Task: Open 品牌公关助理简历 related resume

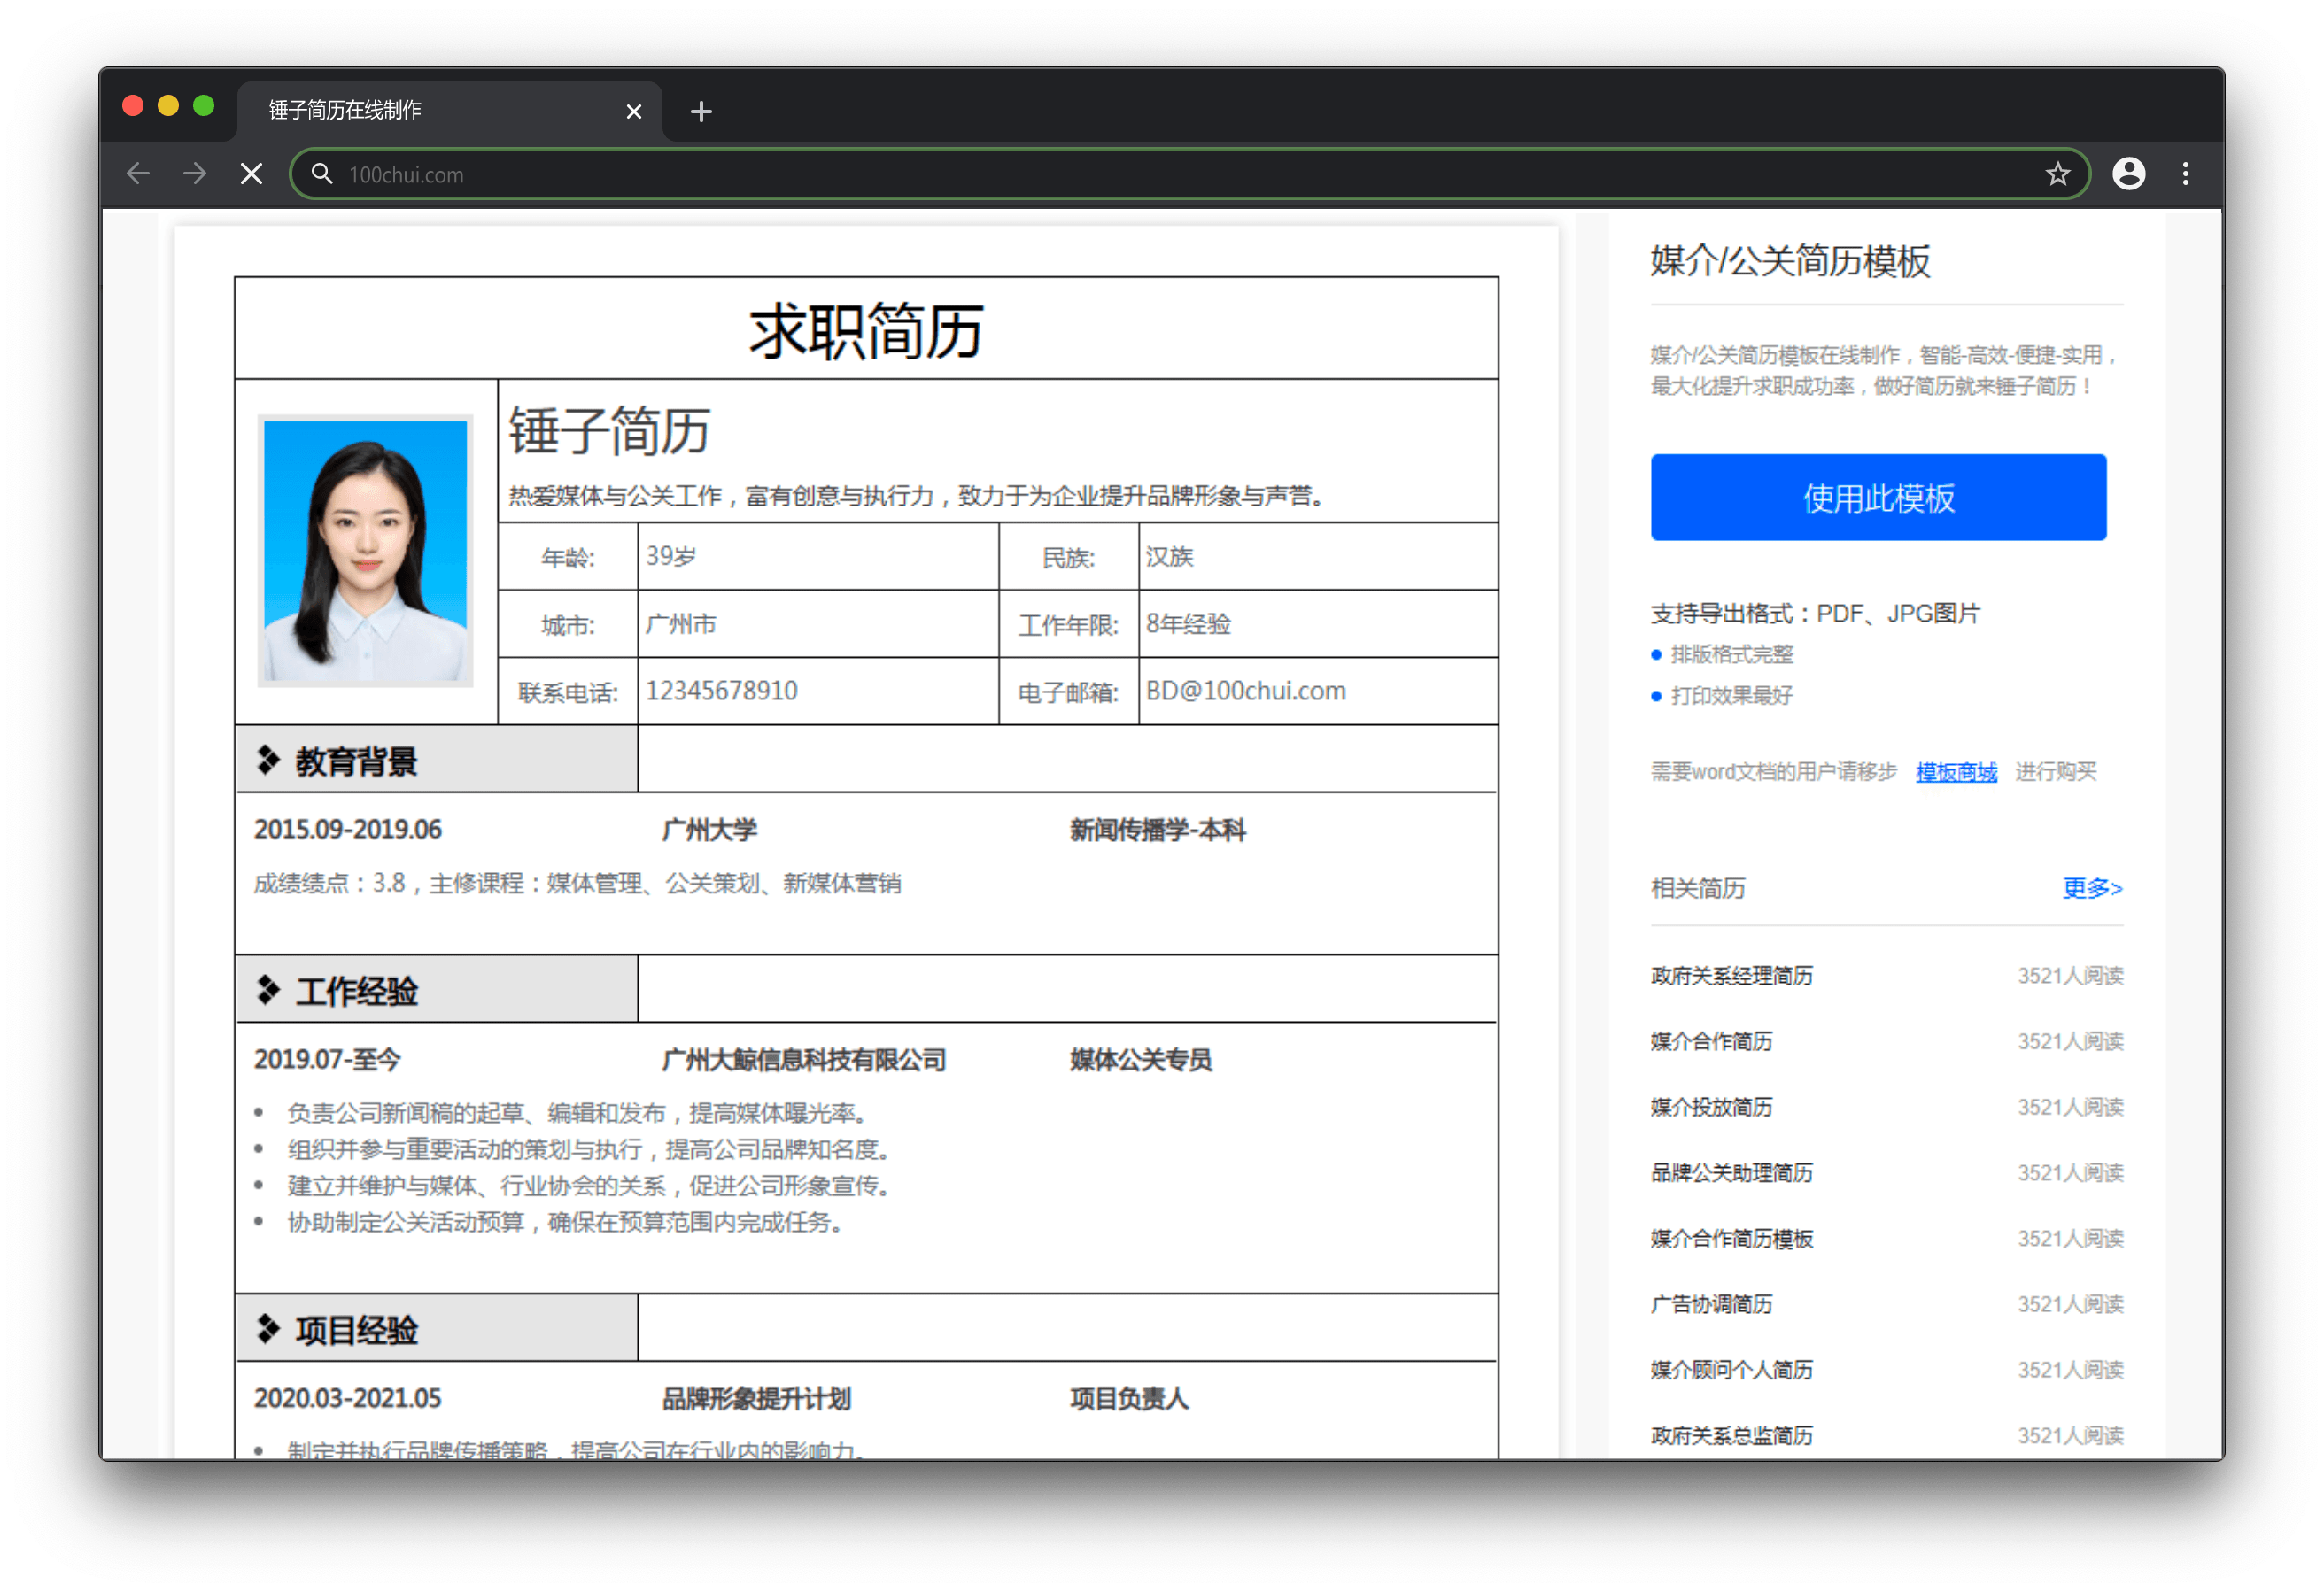Action: click(1731, 1172)
